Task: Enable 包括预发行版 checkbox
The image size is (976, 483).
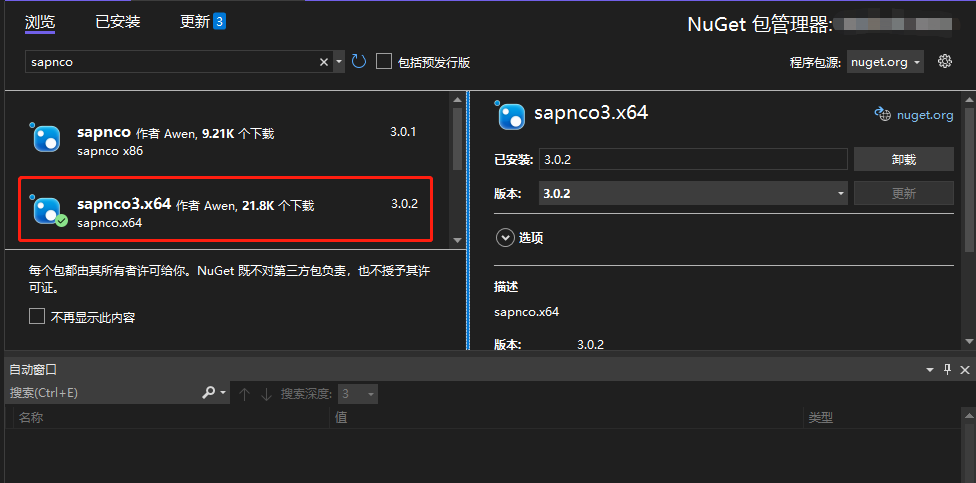Action: coord(383,61)
